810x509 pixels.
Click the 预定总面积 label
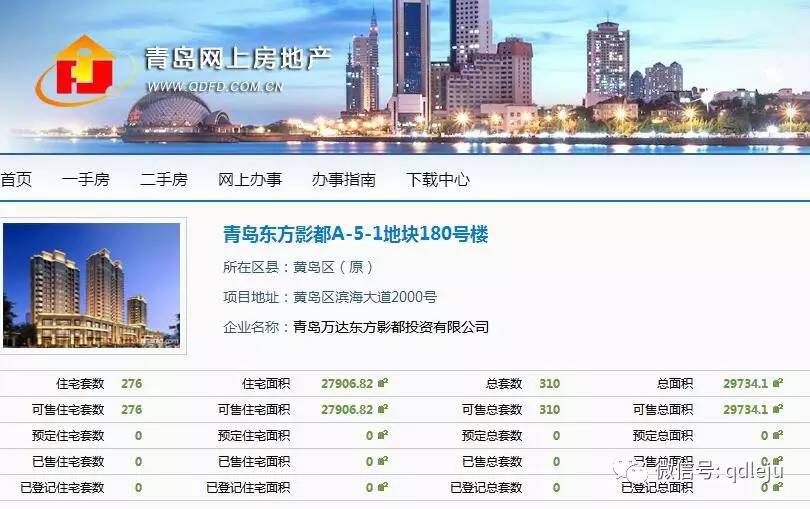click(x=663, y=436)
